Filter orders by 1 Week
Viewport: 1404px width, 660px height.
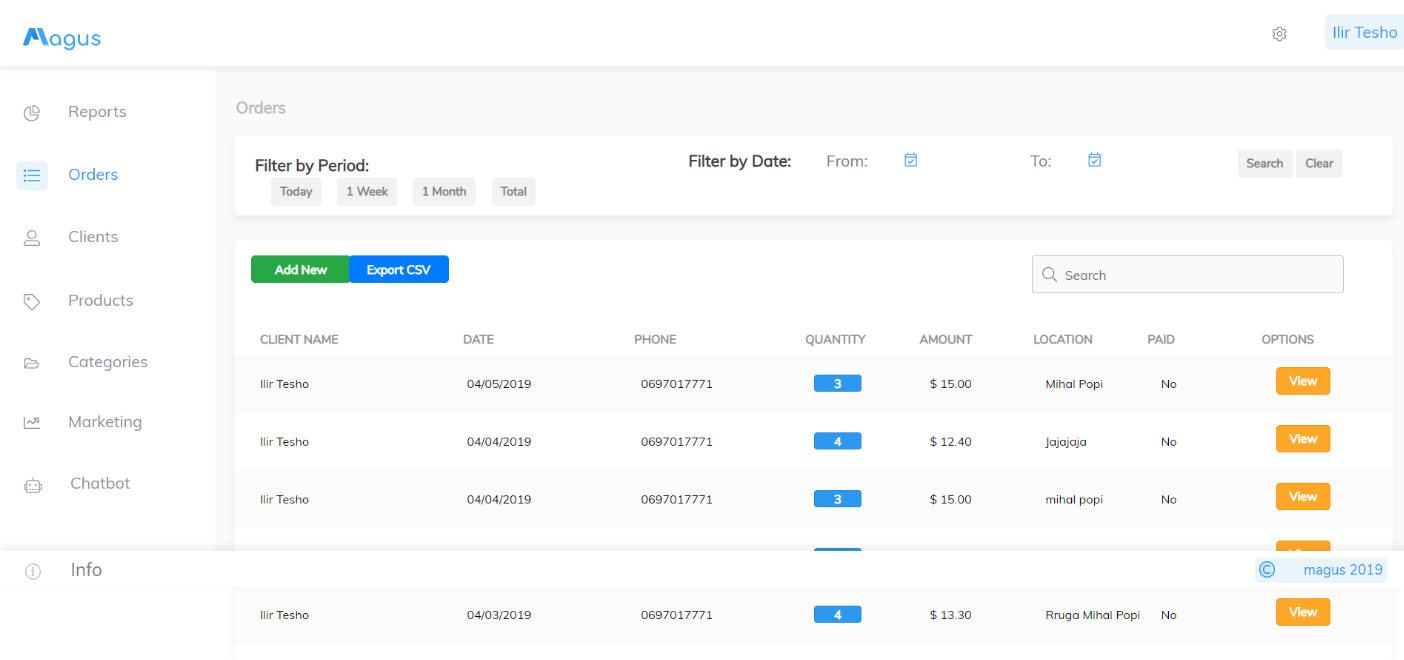pyautogui.click(x=367, y=192)
